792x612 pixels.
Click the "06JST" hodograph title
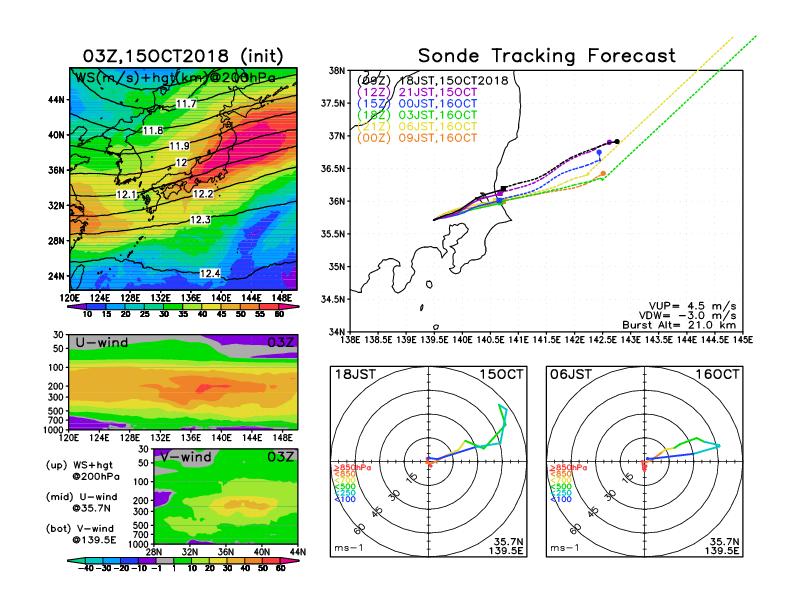click(x=571, y=374)
